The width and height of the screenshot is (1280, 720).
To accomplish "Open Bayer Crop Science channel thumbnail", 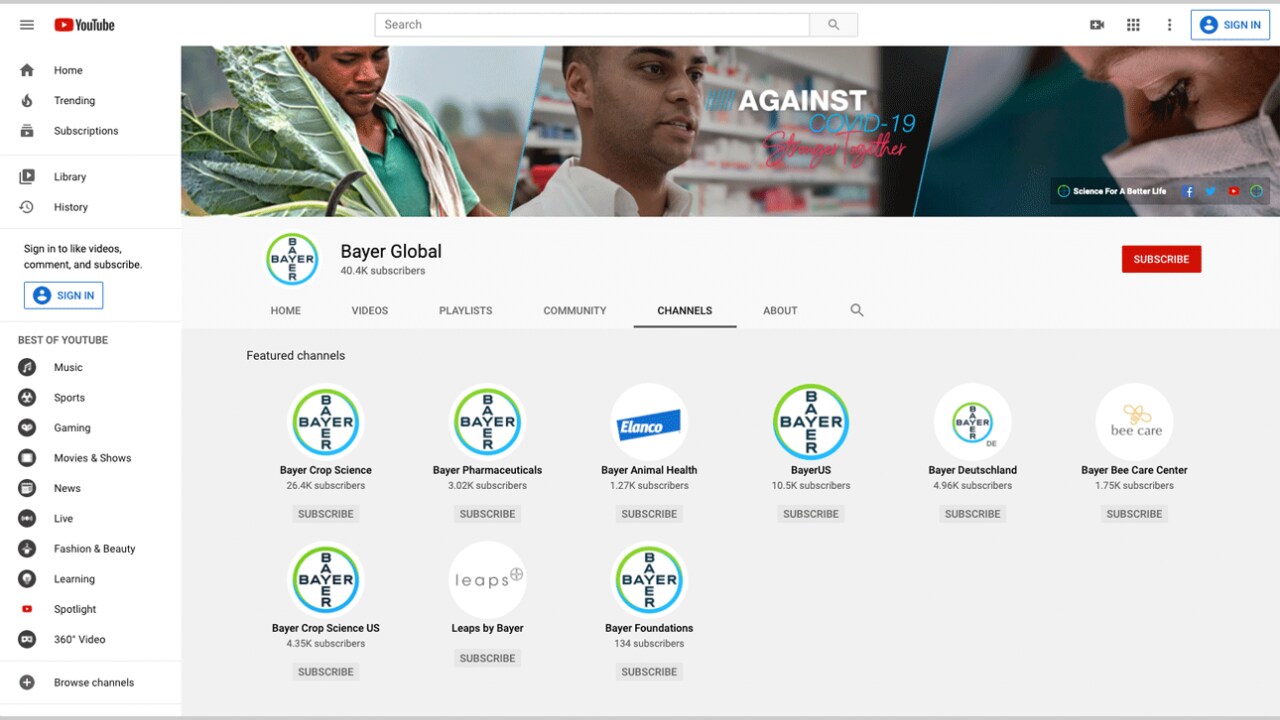I will (326, 422).
